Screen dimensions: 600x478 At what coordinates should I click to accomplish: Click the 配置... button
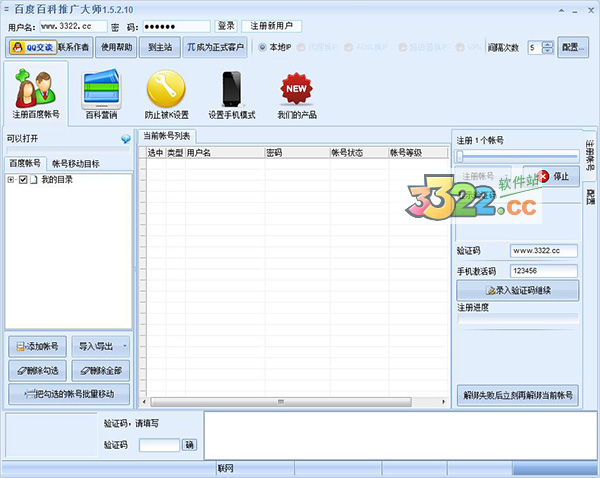coord(573,47)
